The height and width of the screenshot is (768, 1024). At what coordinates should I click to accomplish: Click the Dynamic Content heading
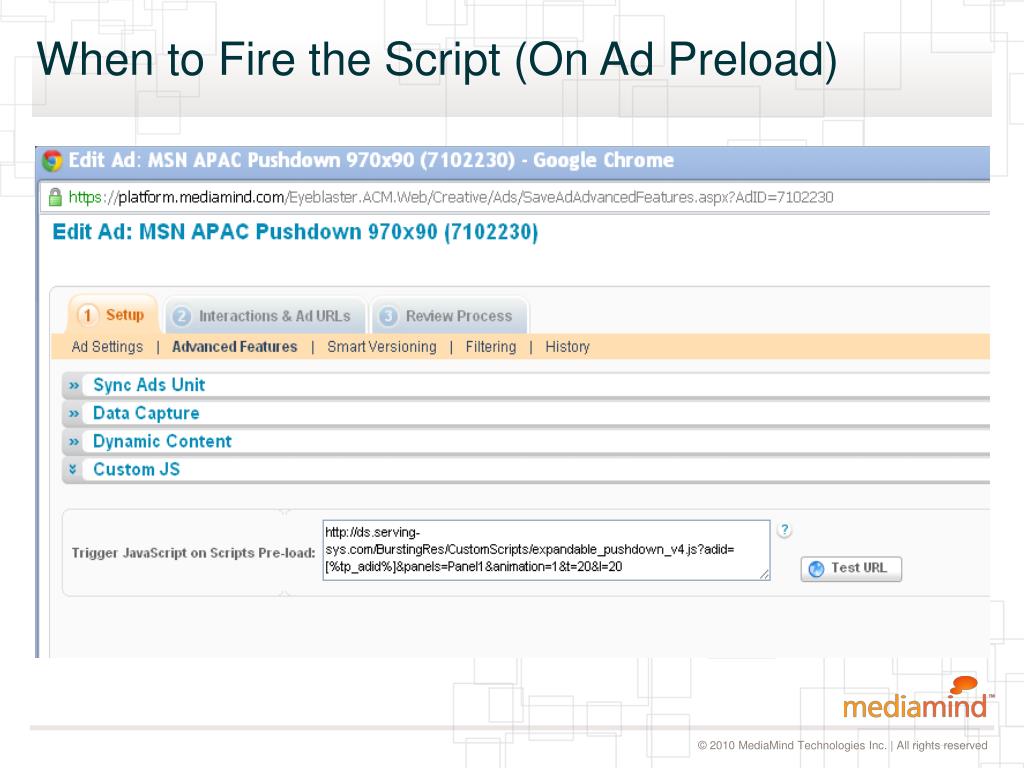(162, 441)
